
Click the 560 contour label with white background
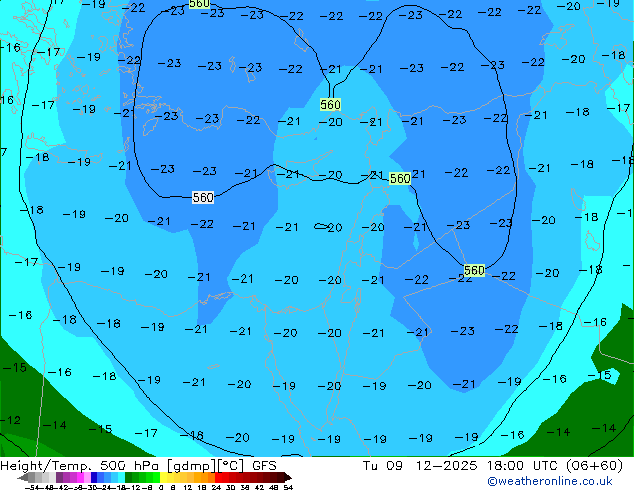click(x=203, y=197)
